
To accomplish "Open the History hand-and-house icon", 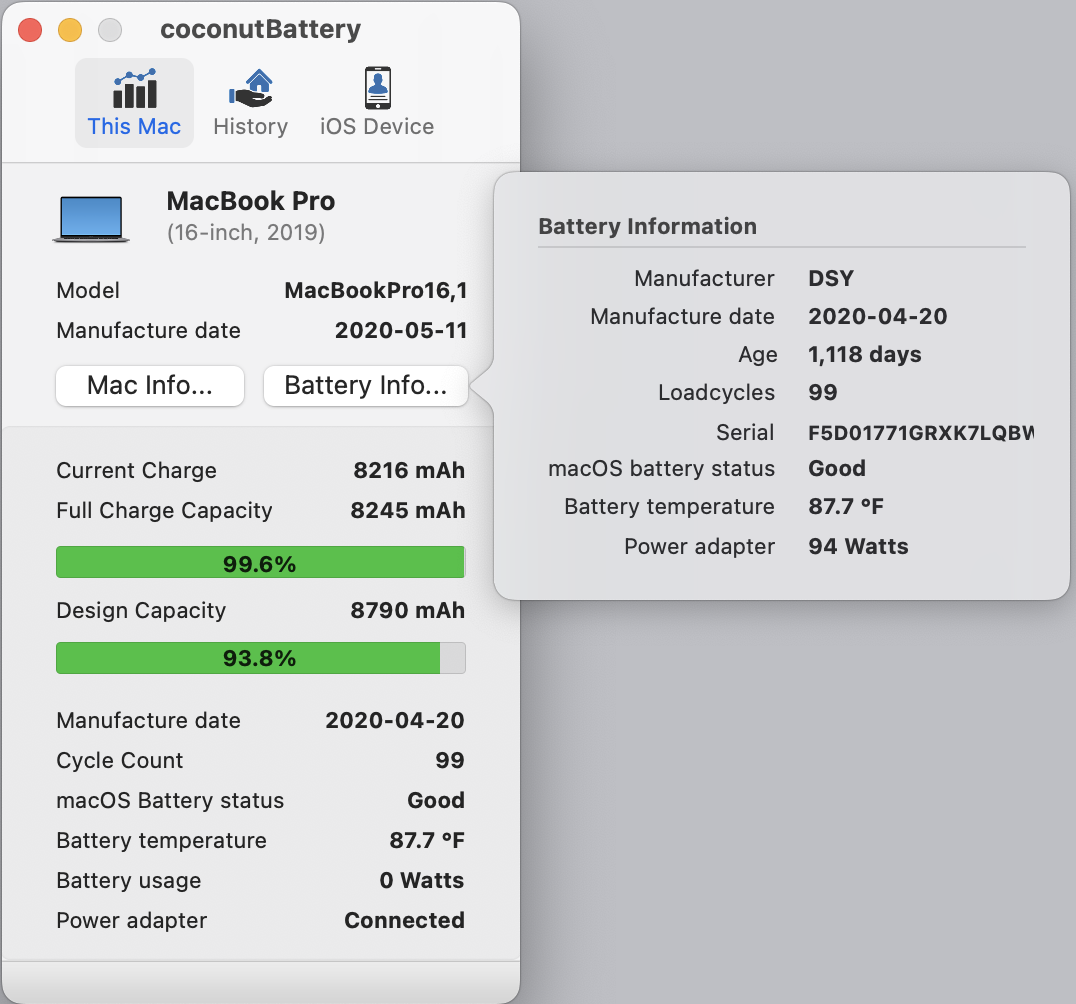I will [250, 89].
